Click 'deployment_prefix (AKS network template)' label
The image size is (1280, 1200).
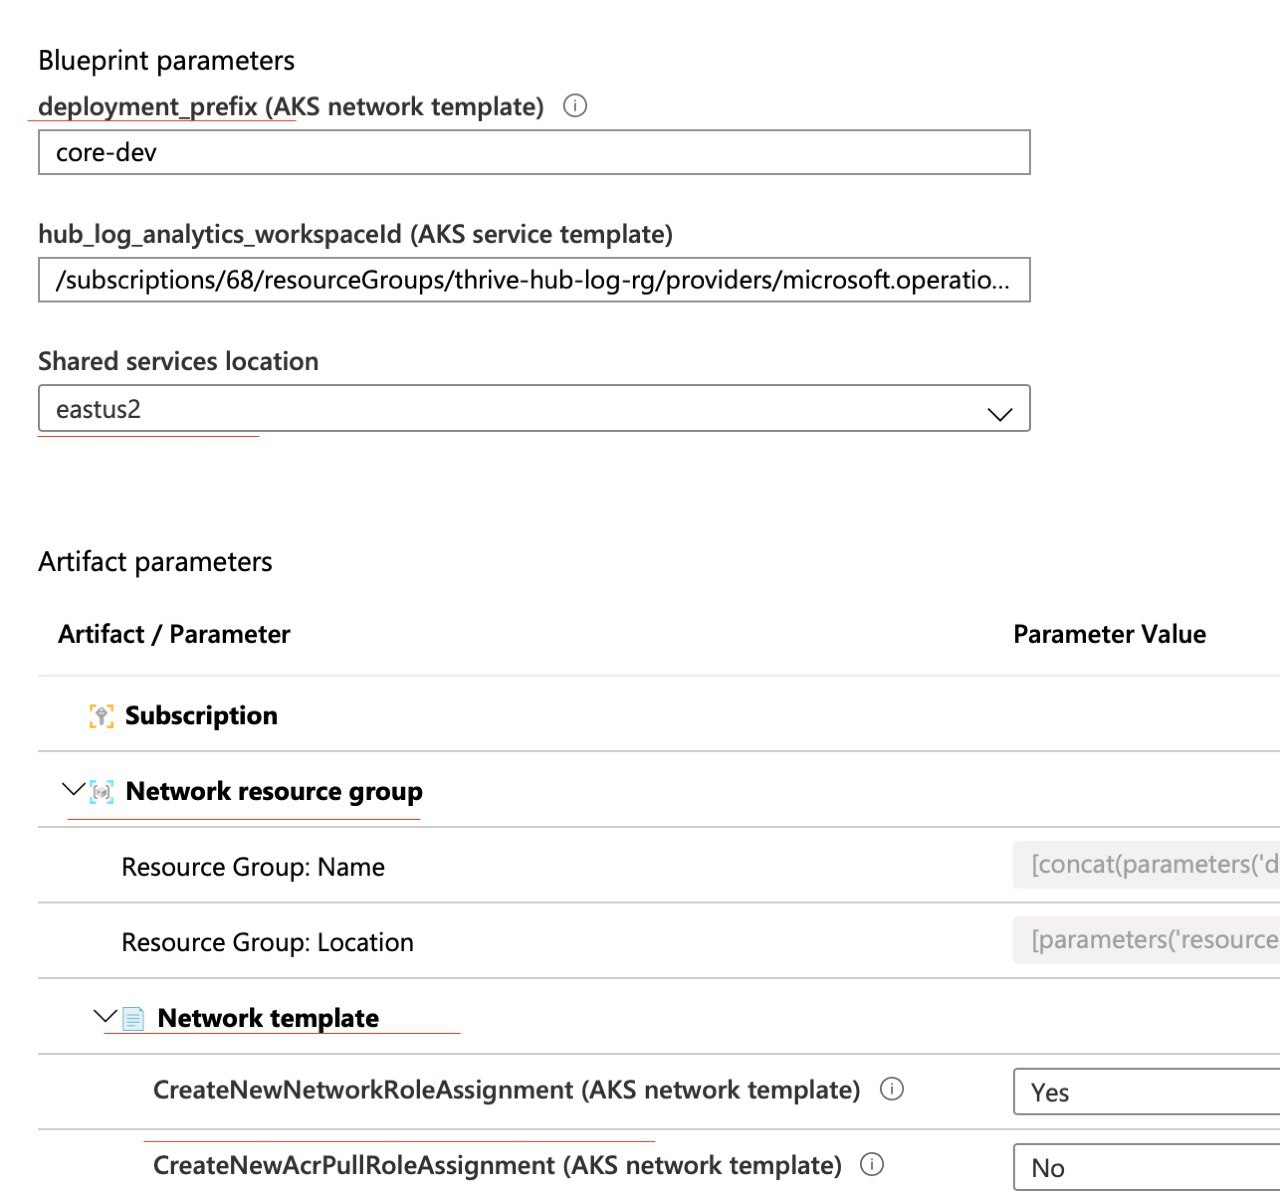[291, 106]
